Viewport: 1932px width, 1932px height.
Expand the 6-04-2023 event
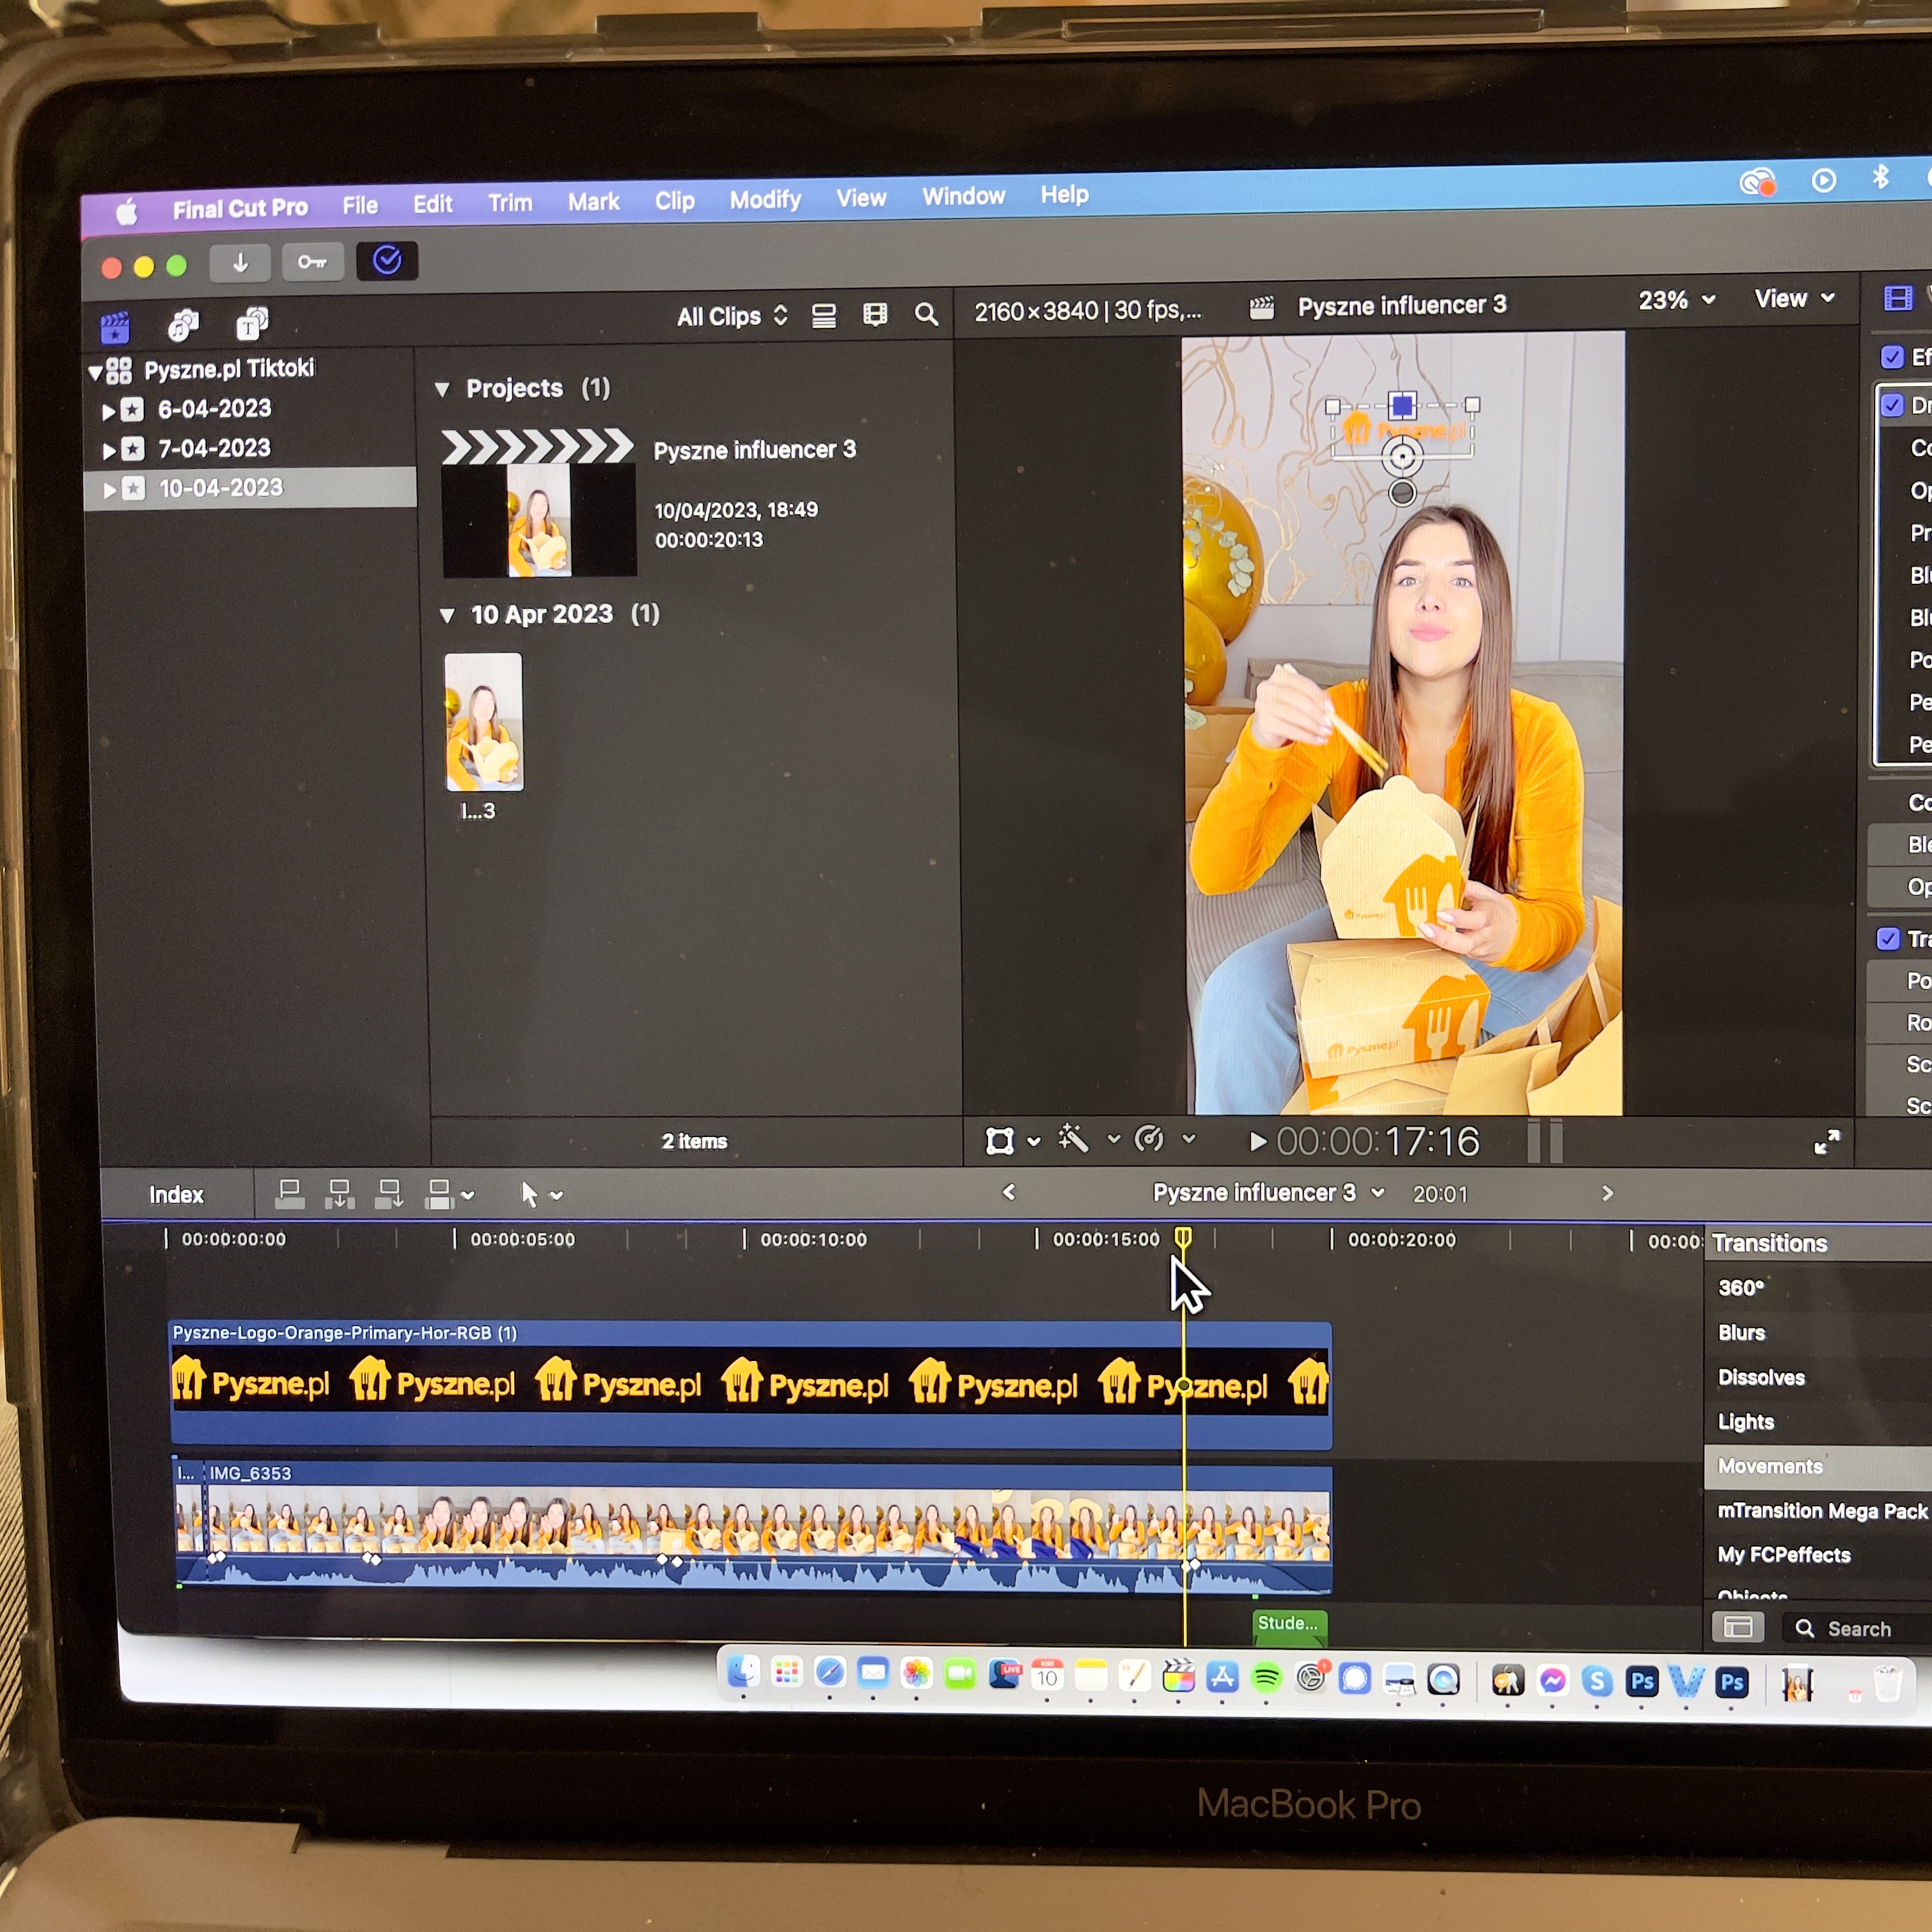click(109, 411)
